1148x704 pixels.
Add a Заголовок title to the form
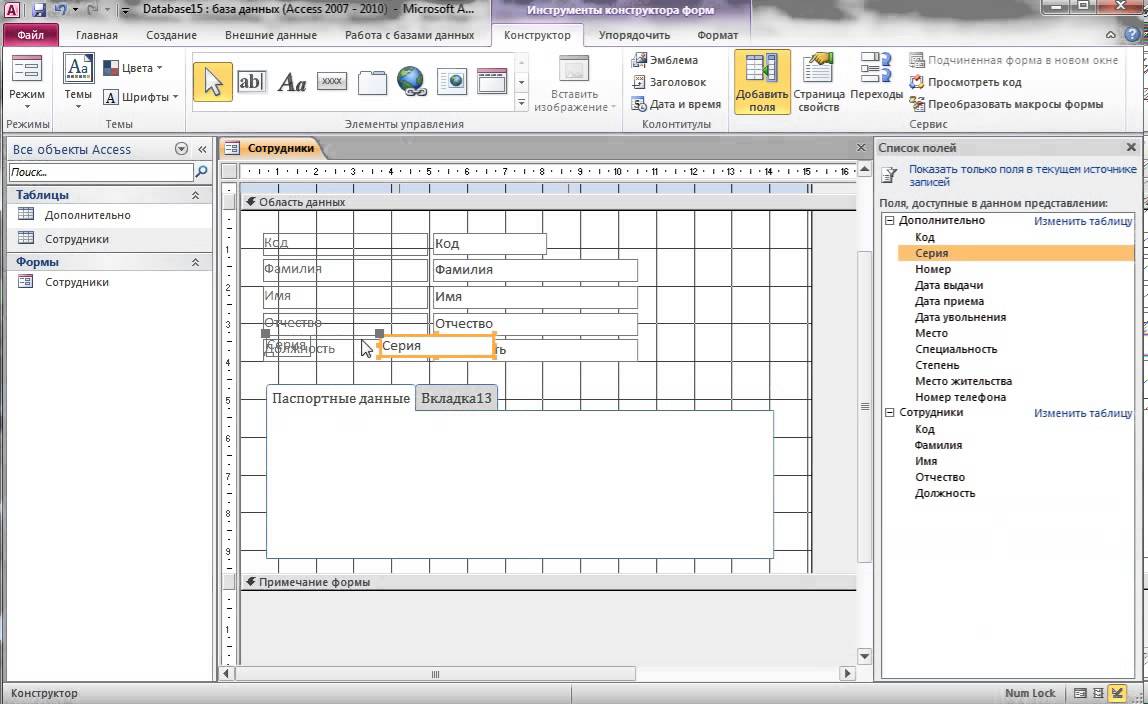[669, 82]
